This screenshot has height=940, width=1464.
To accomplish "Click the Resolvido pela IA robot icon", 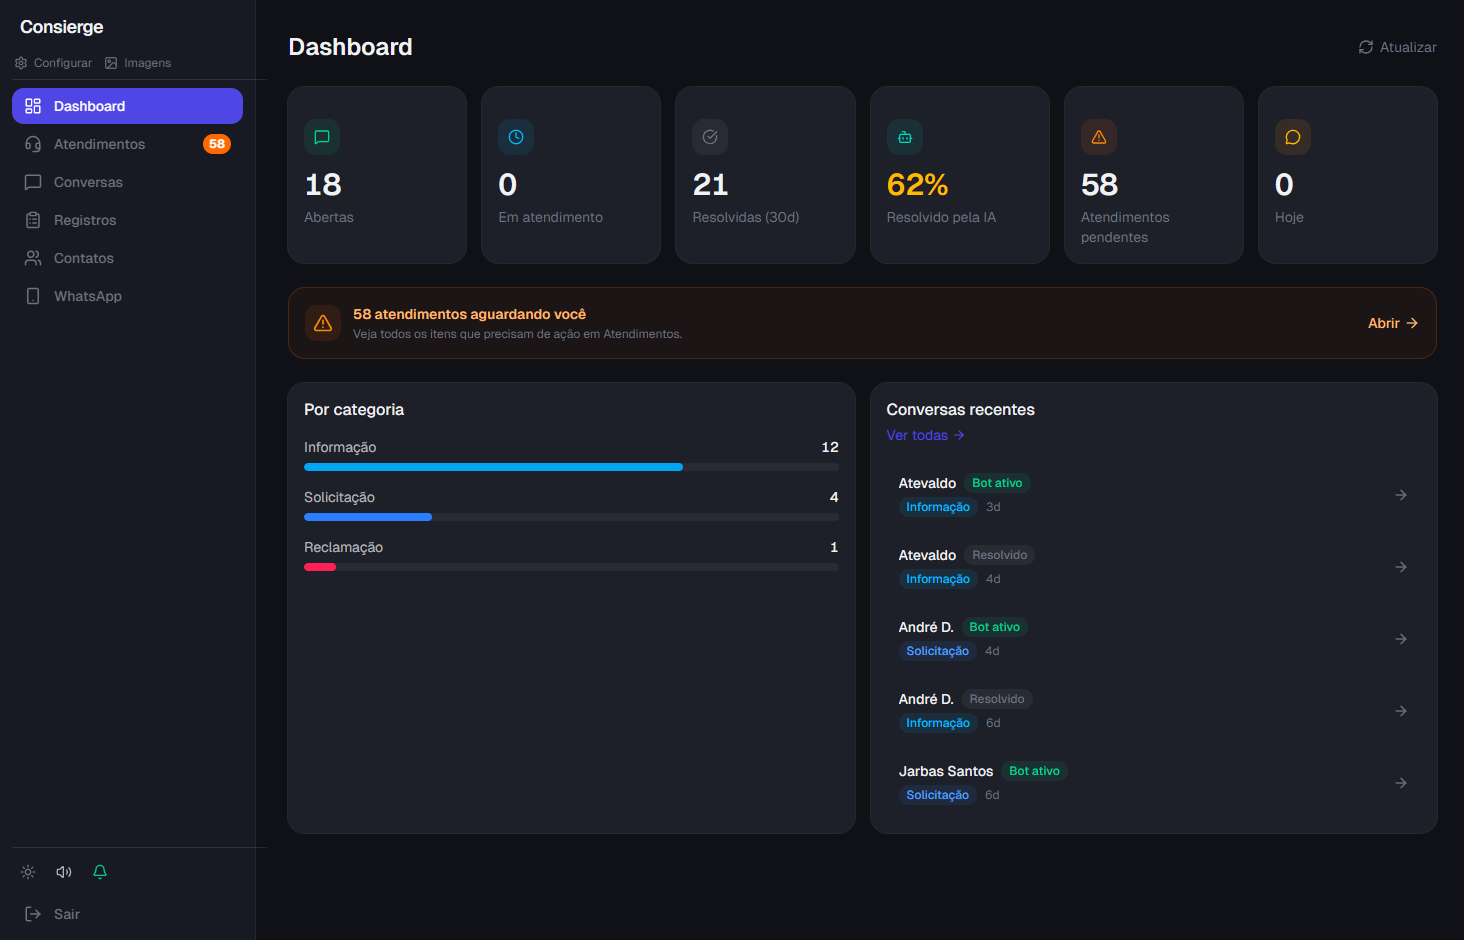I will click(905, 137).
